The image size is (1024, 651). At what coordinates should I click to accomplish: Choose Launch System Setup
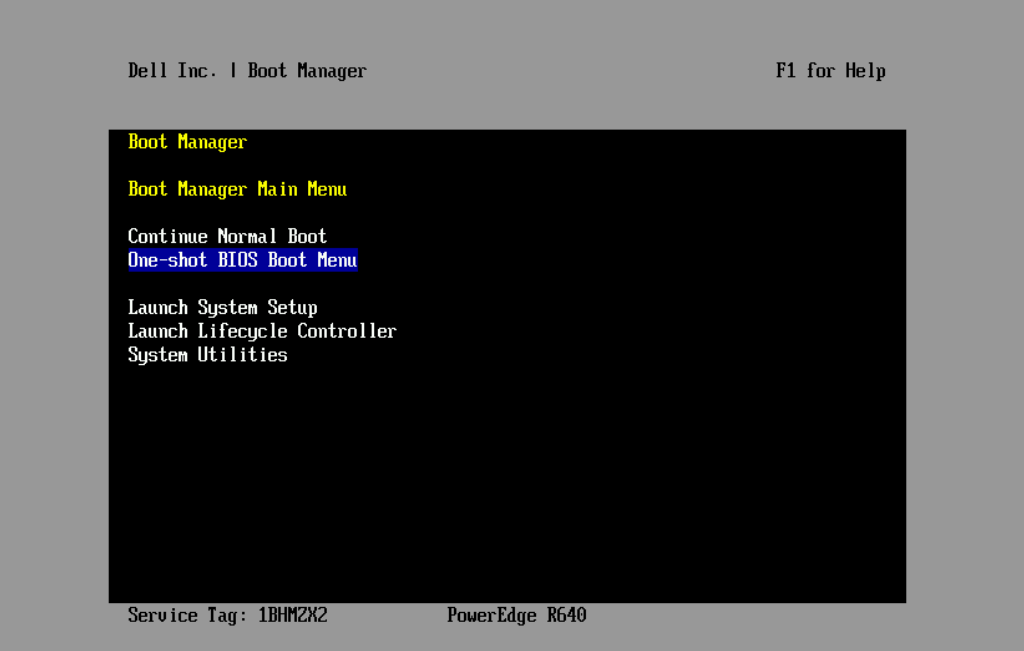[222, 308]
